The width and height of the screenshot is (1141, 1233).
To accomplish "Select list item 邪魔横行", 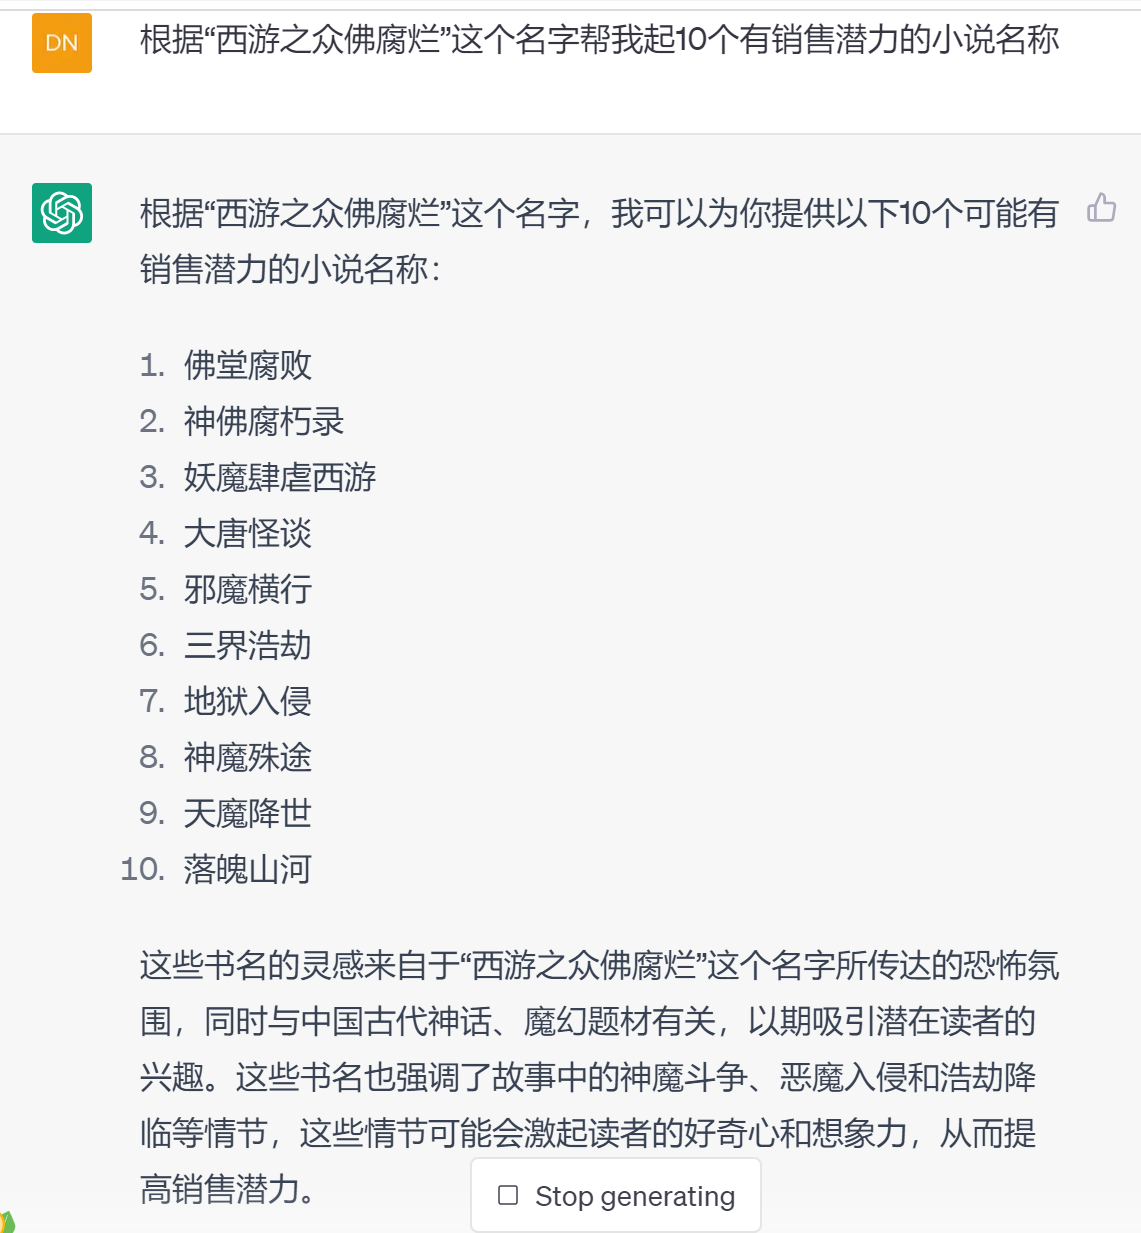I will [x=248, y=590].
